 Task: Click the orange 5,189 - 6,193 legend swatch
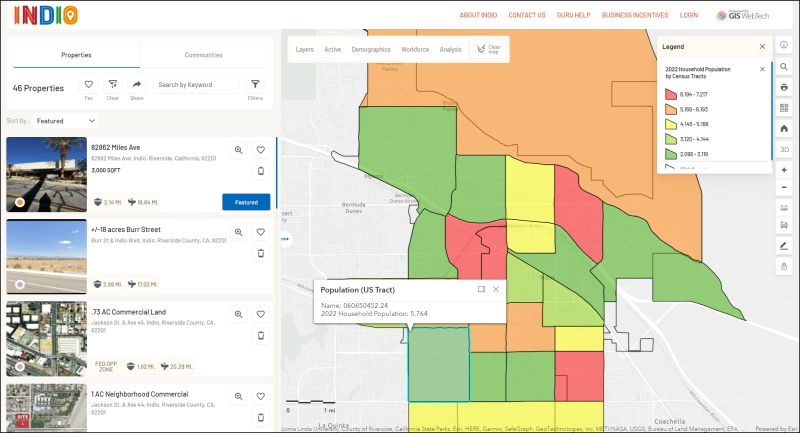(x=671, y=109)
